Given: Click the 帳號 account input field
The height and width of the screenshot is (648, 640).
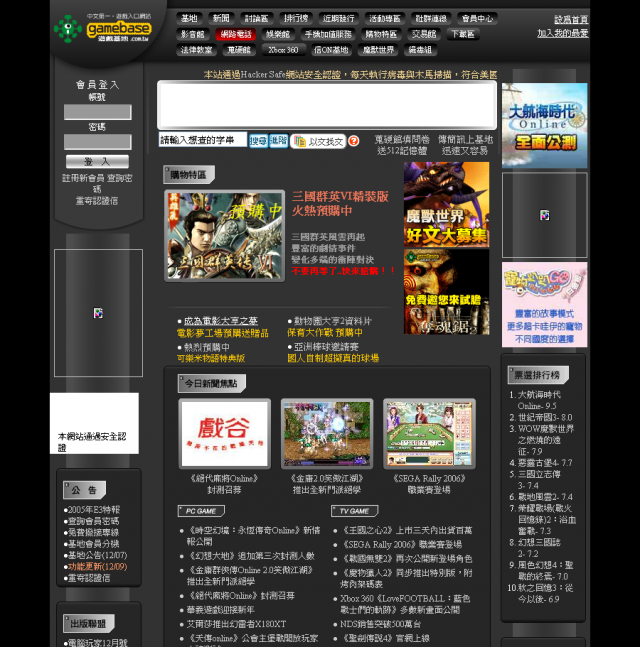Looking at the screenshot, I should 98,112.
